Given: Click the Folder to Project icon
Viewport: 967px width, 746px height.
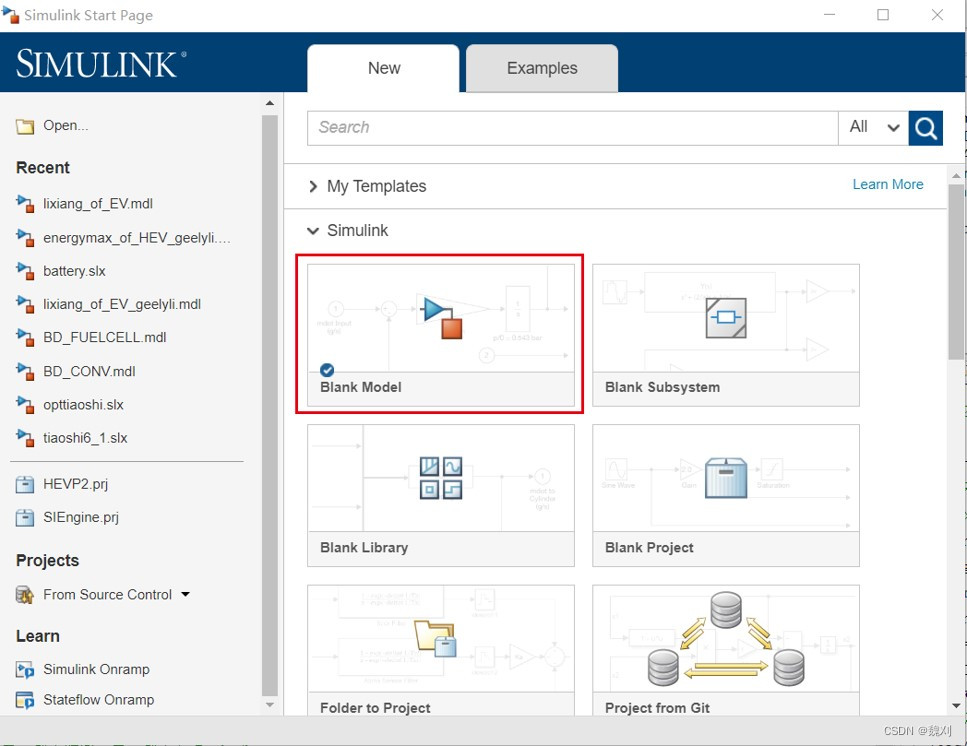Looking at the screenshot, I should tap(435, 638).
